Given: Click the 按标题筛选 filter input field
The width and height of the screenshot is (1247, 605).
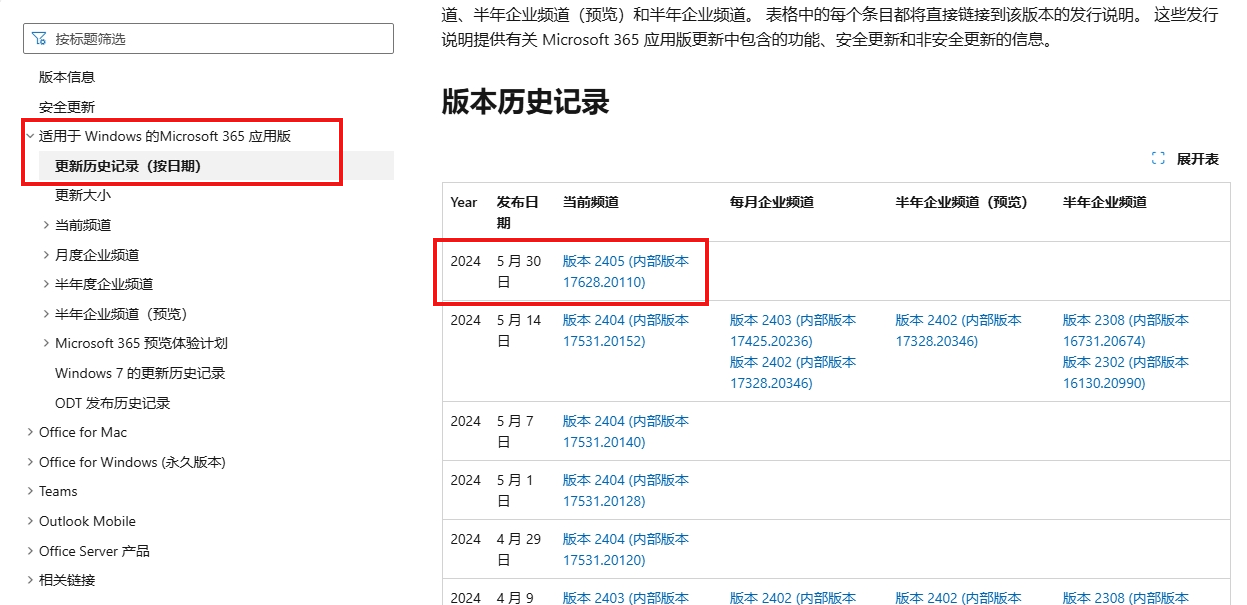Looking at the screenshot, I should tap(208, 39).
